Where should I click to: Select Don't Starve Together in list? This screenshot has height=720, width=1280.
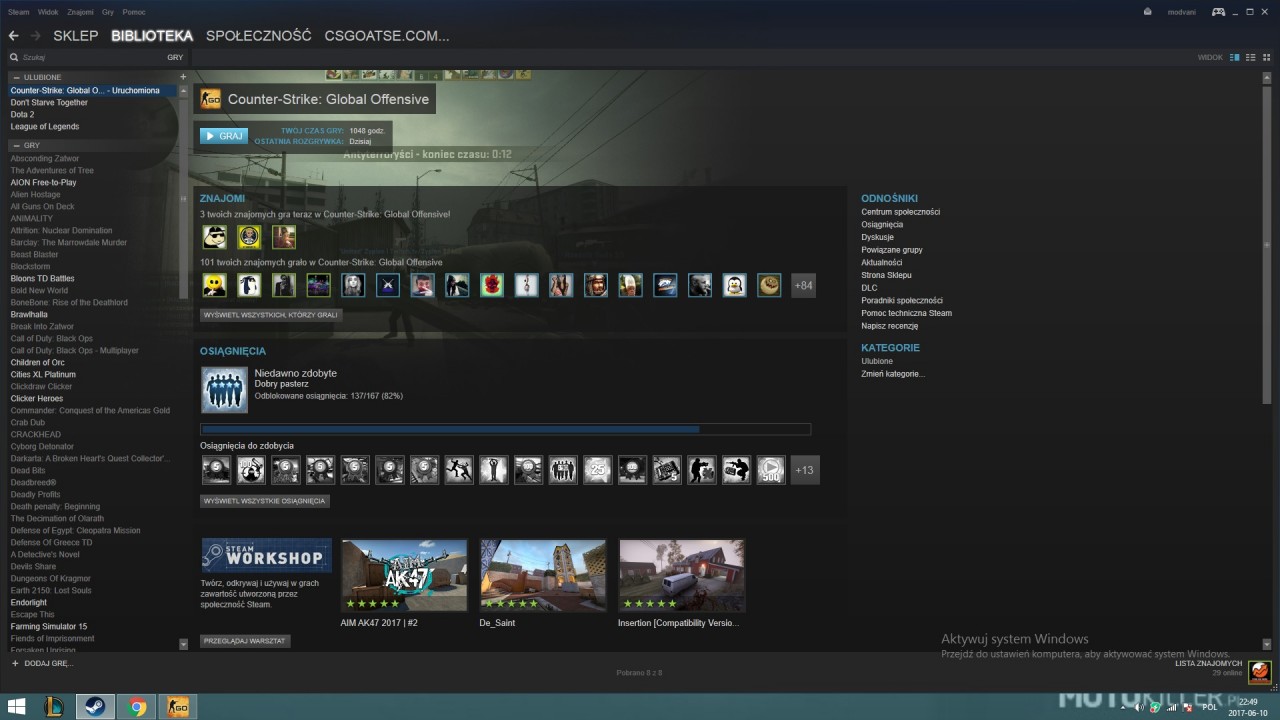point(49,102)
